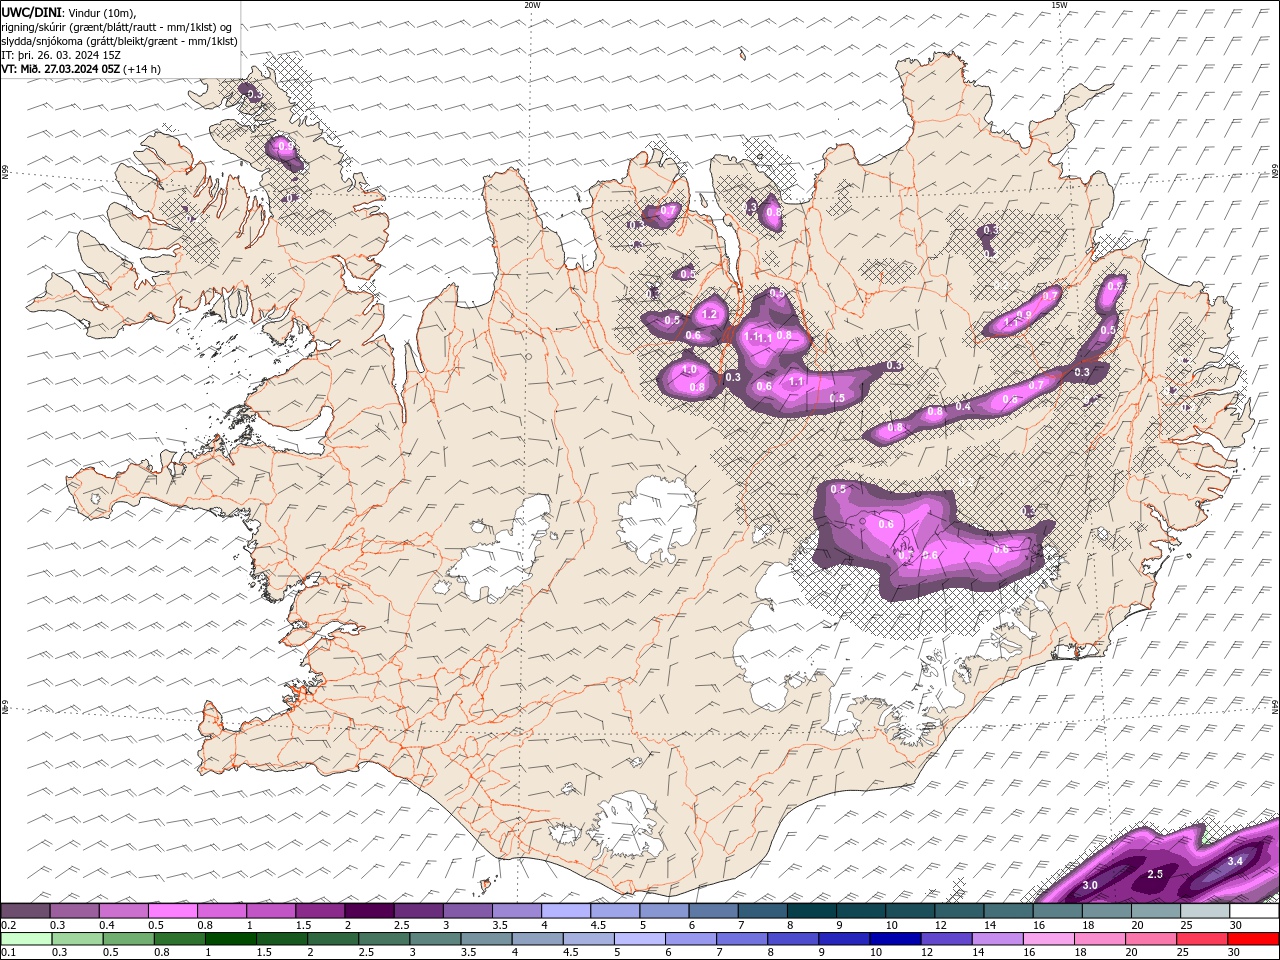The height and width of the screenshot is (960, 1280).
Task: Click the "rigning/skúrir" legend description line
Action: [118, 26]
